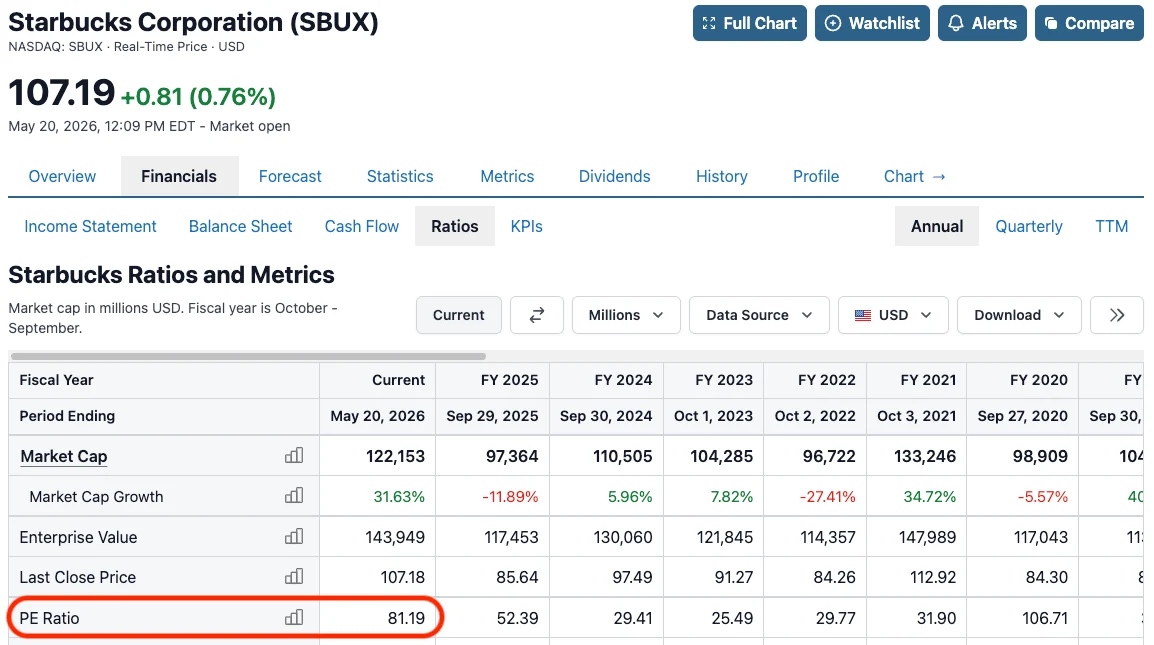Click the Market Cap Growth value 34.72%
This screenshot has width=1154, height=645.
(x=930, y=497)
